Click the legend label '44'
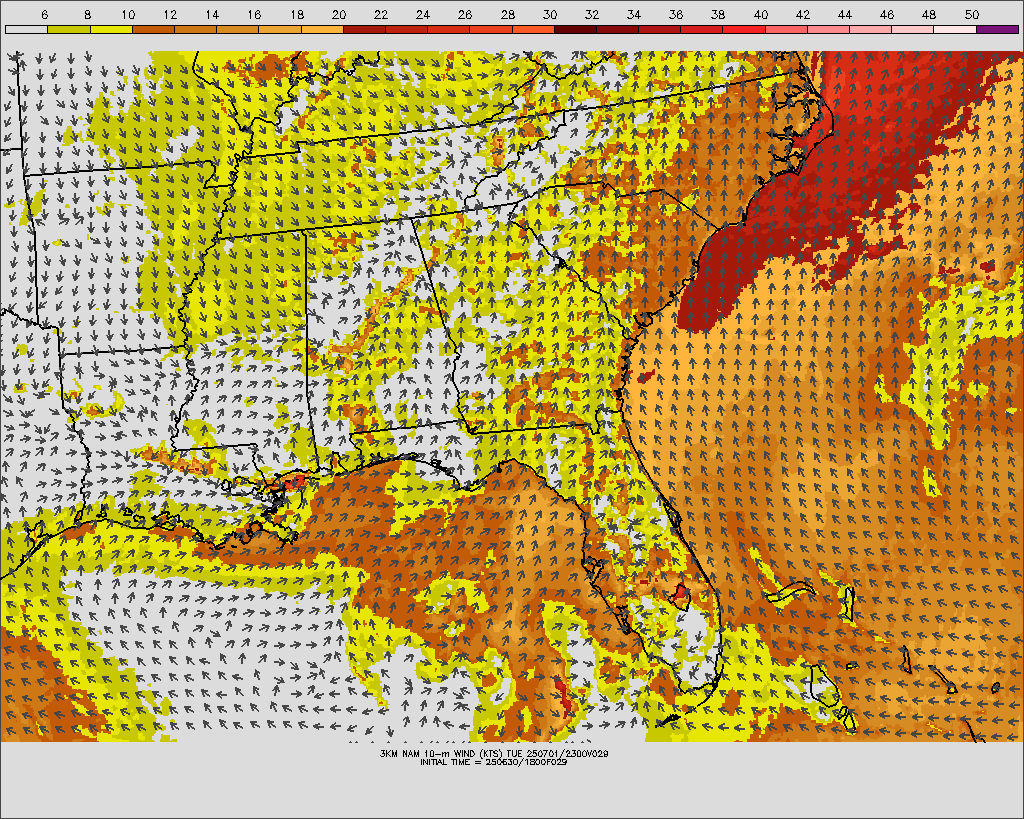The width and height of the screenshot is (1024, 819). (845, 14)
